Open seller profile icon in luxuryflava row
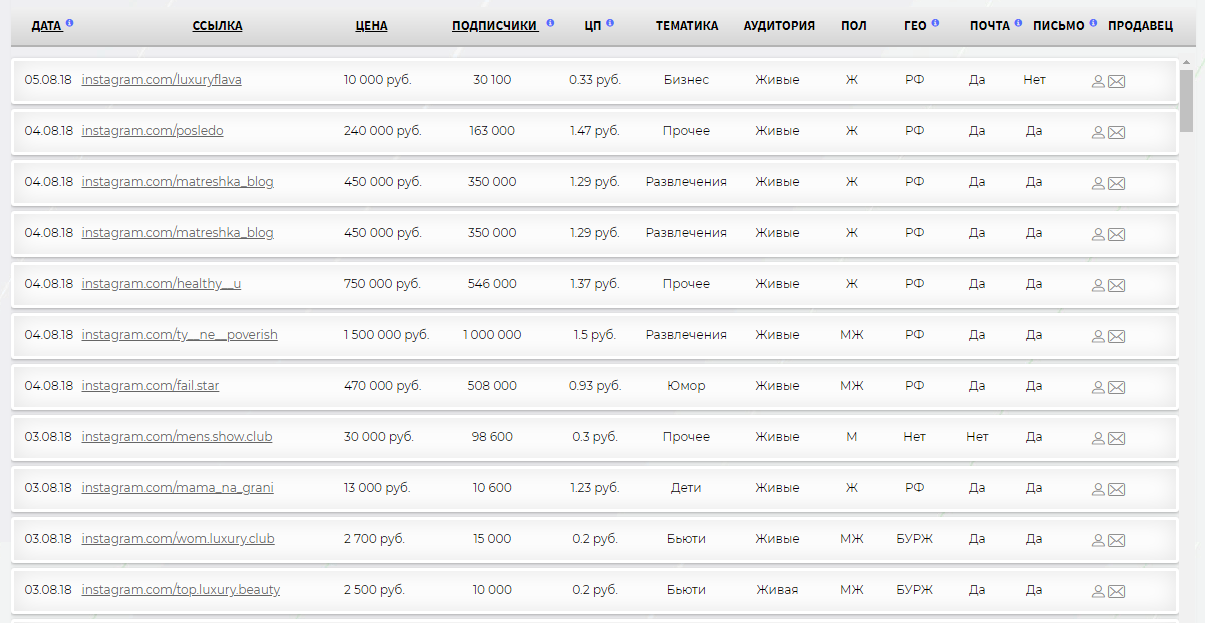The height and width of the screenshot is (623, 1205). coord(1098,81)
